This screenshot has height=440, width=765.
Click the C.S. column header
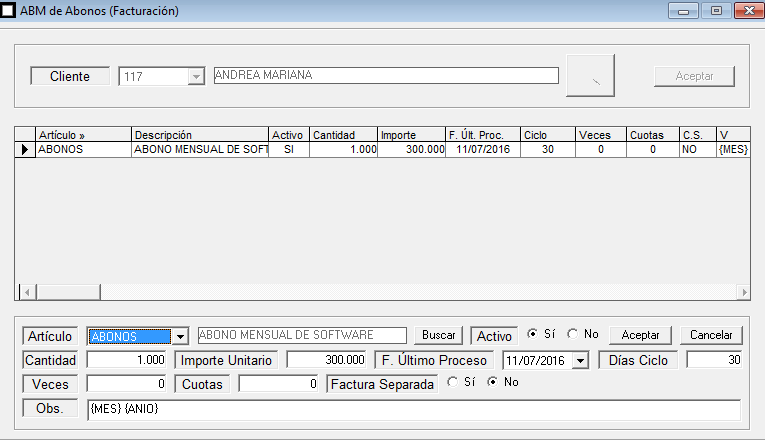tap(698, 135)
